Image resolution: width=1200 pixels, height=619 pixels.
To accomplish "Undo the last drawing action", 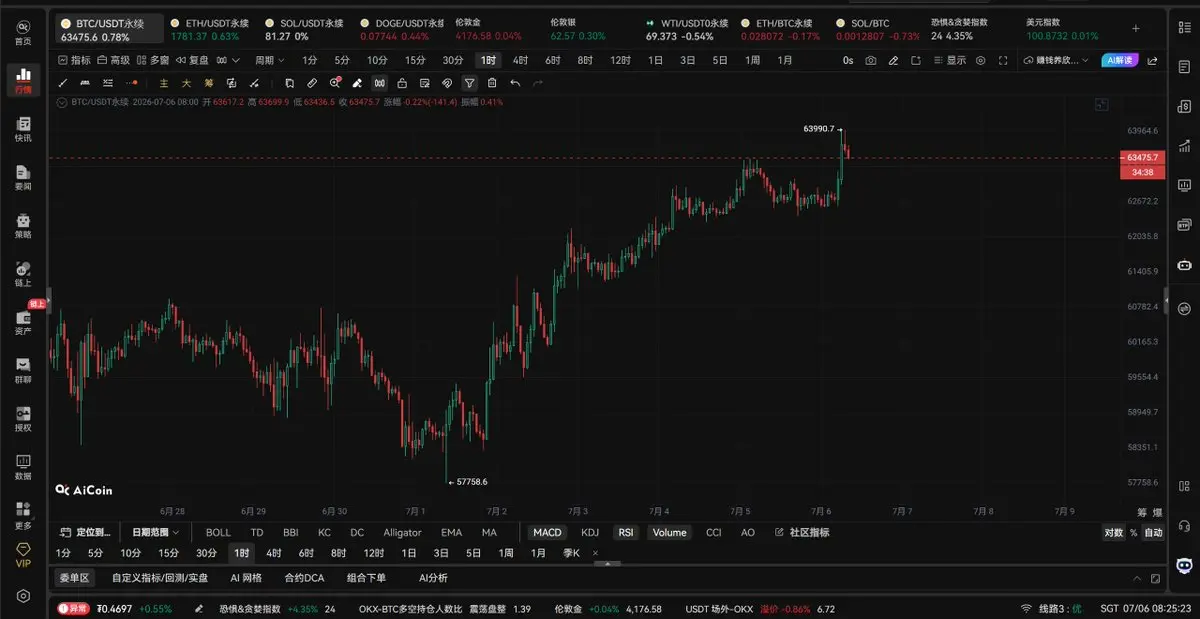I will [515, 83].
